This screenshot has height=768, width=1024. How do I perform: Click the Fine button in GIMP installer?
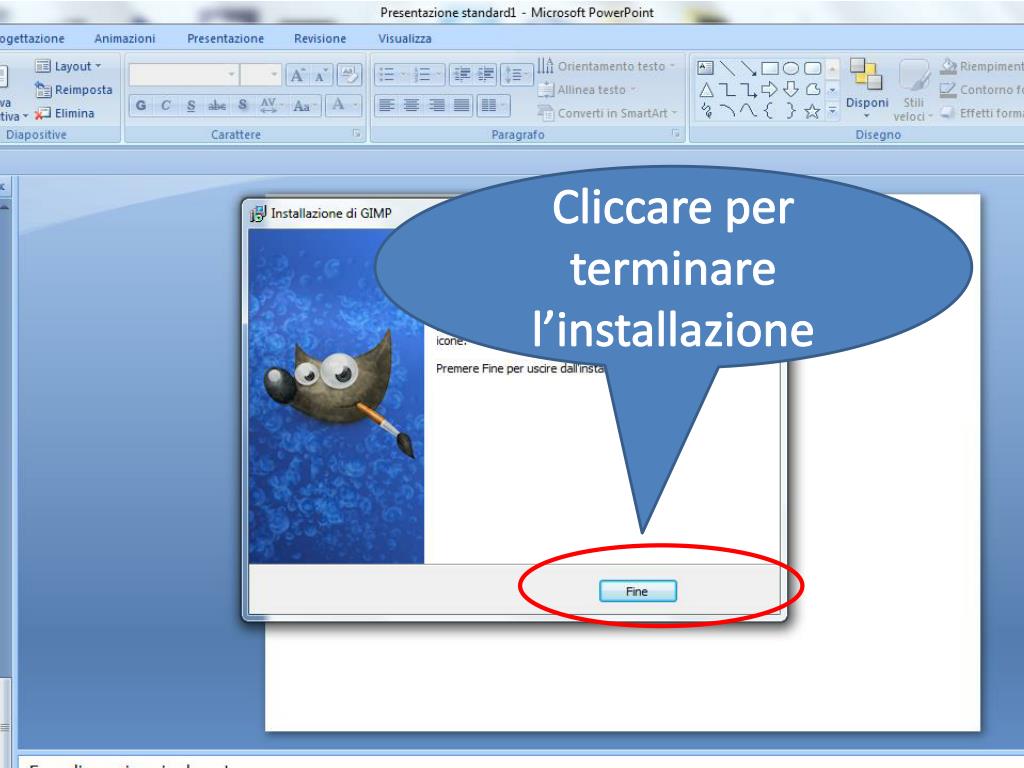point(637,591)
